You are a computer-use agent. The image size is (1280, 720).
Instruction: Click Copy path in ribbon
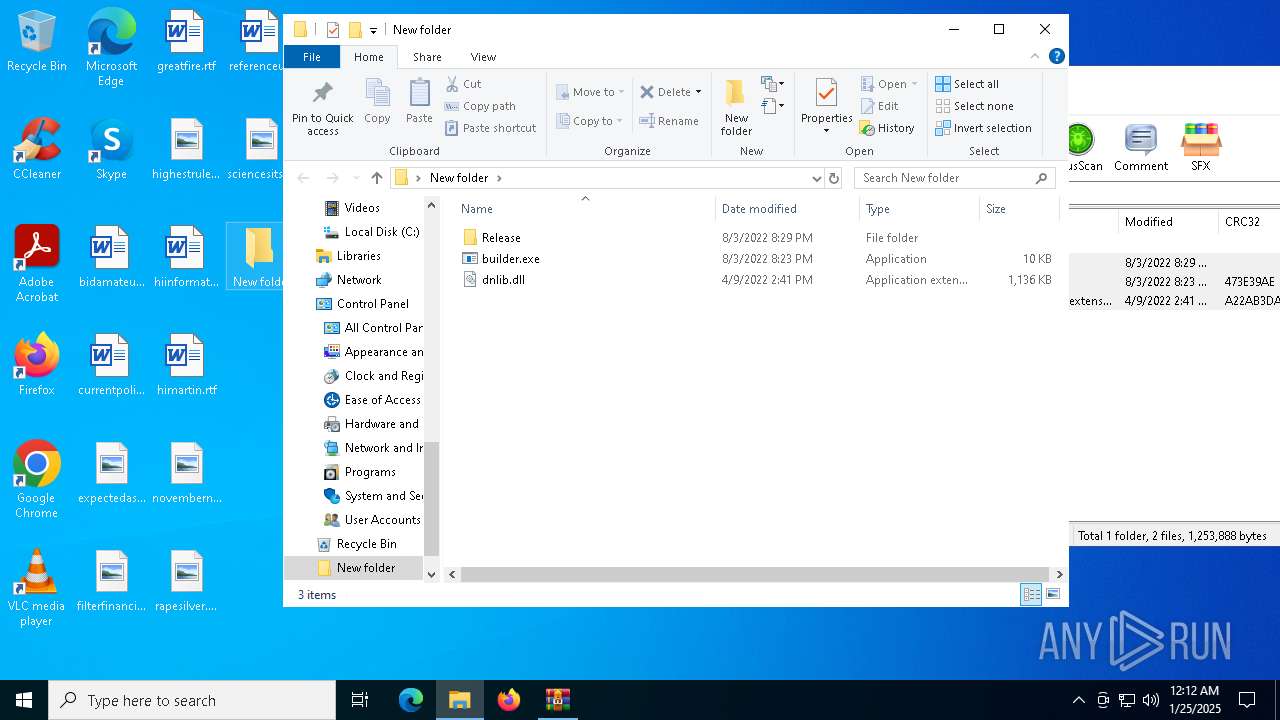[480, 106]
